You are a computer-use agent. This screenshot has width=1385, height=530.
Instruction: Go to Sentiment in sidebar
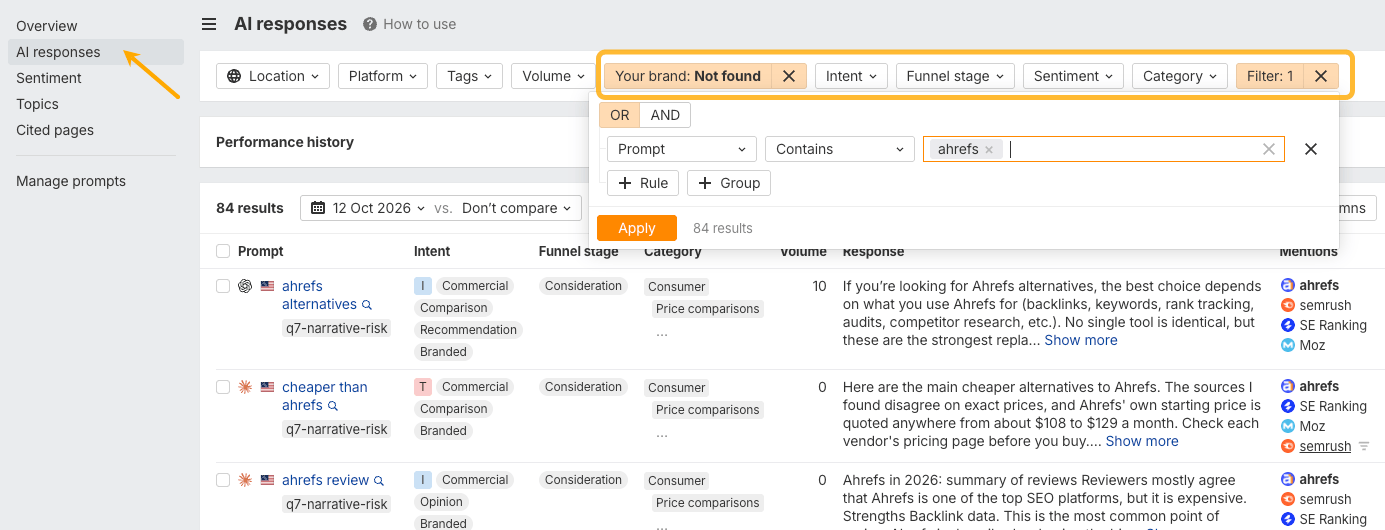pyautogui.click(x=49, y=78)
